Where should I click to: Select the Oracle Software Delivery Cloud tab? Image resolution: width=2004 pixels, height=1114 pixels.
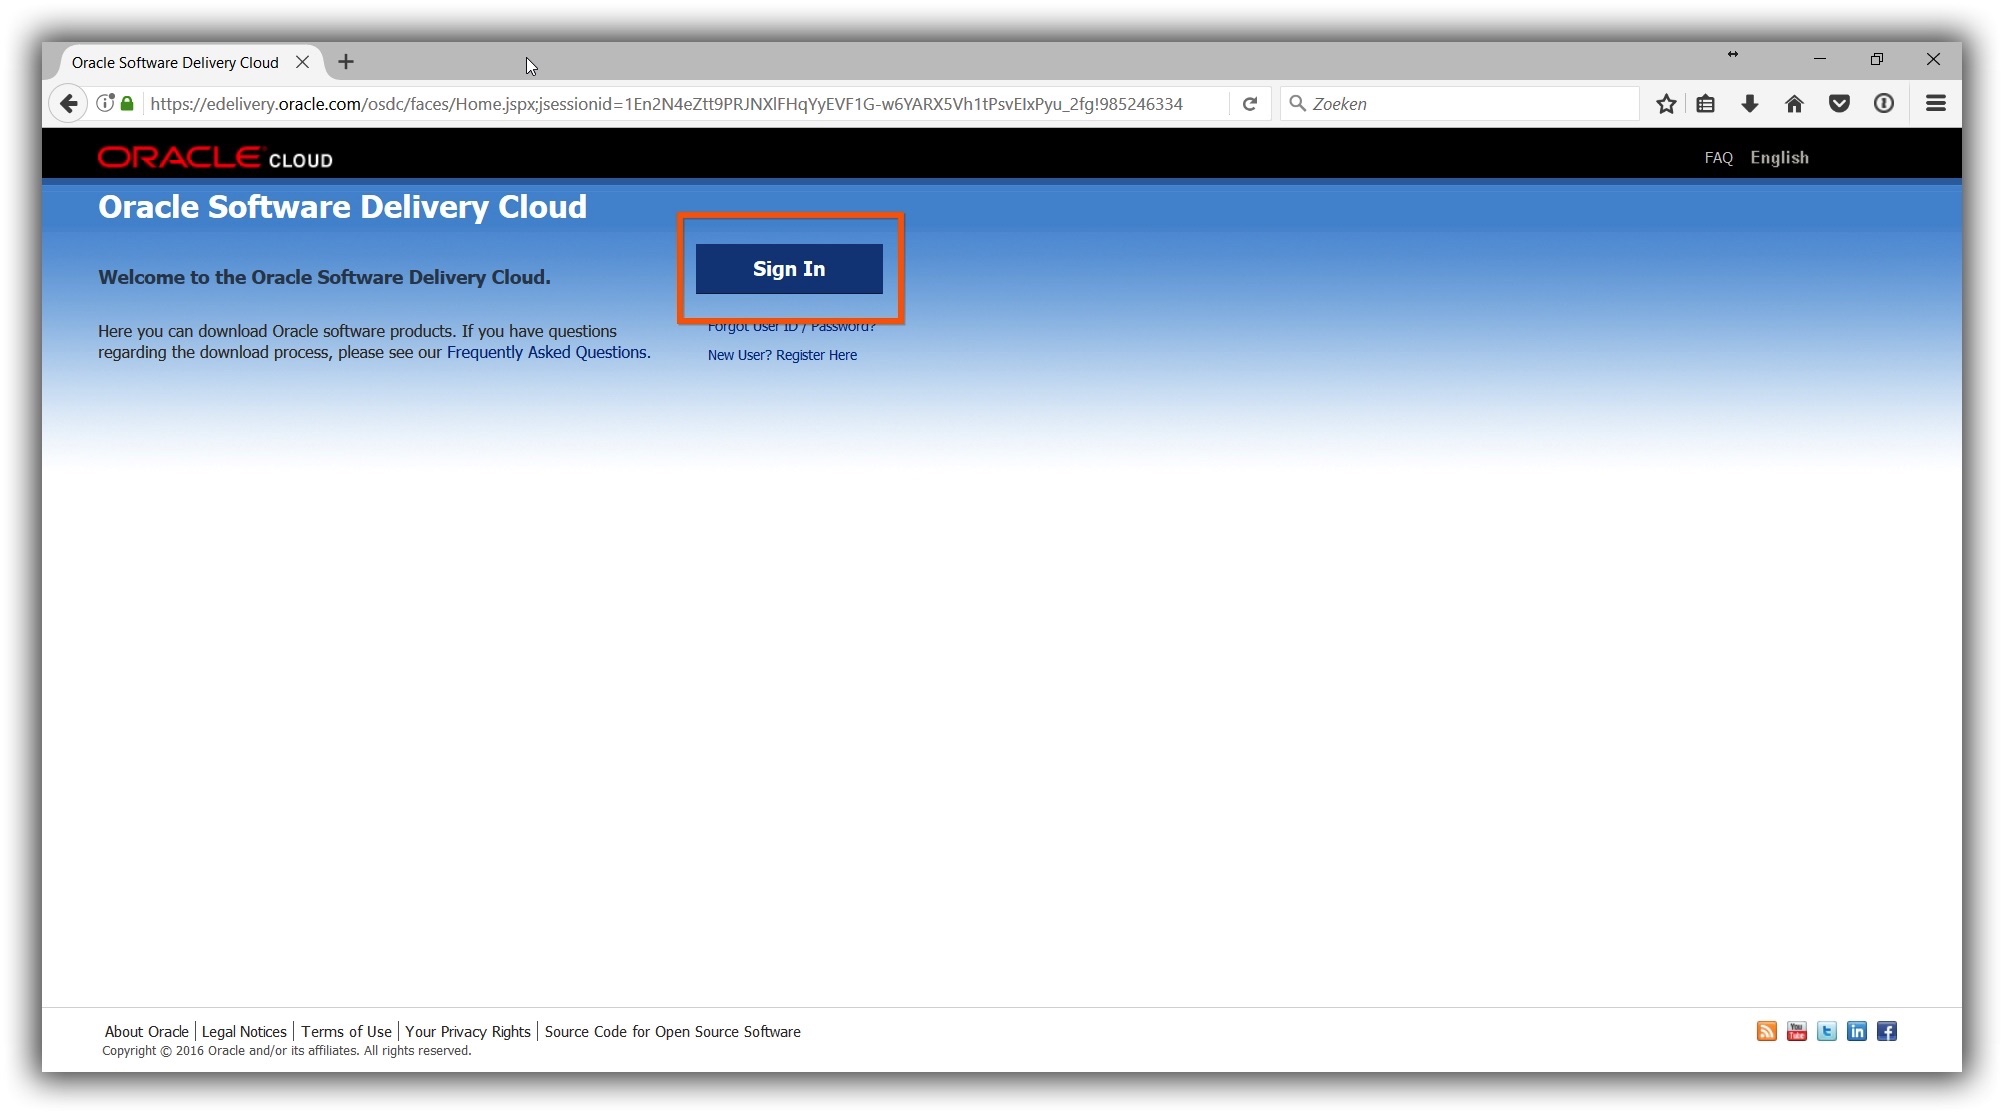175,62
